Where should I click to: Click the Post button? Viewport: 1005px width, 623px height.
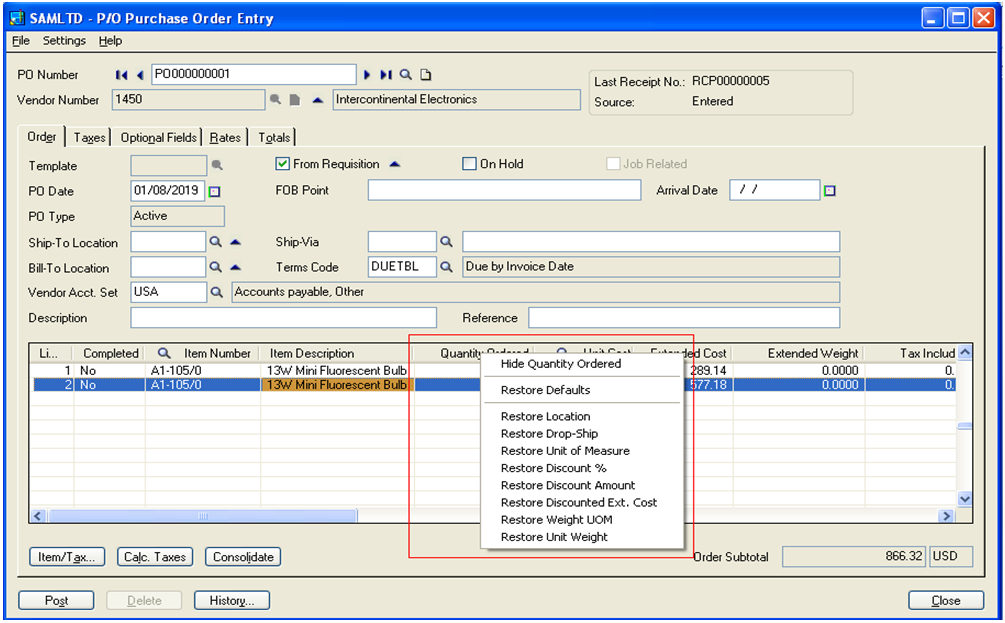coord(56,601)
